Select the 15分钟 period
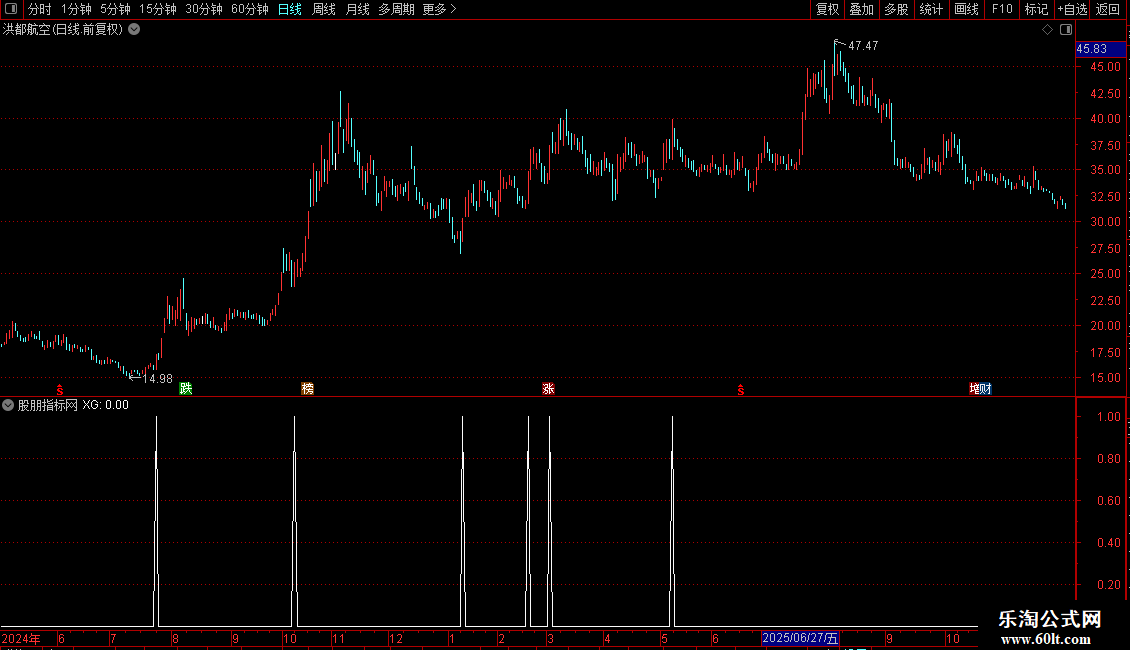1130x650 pixels. point(157,9)
